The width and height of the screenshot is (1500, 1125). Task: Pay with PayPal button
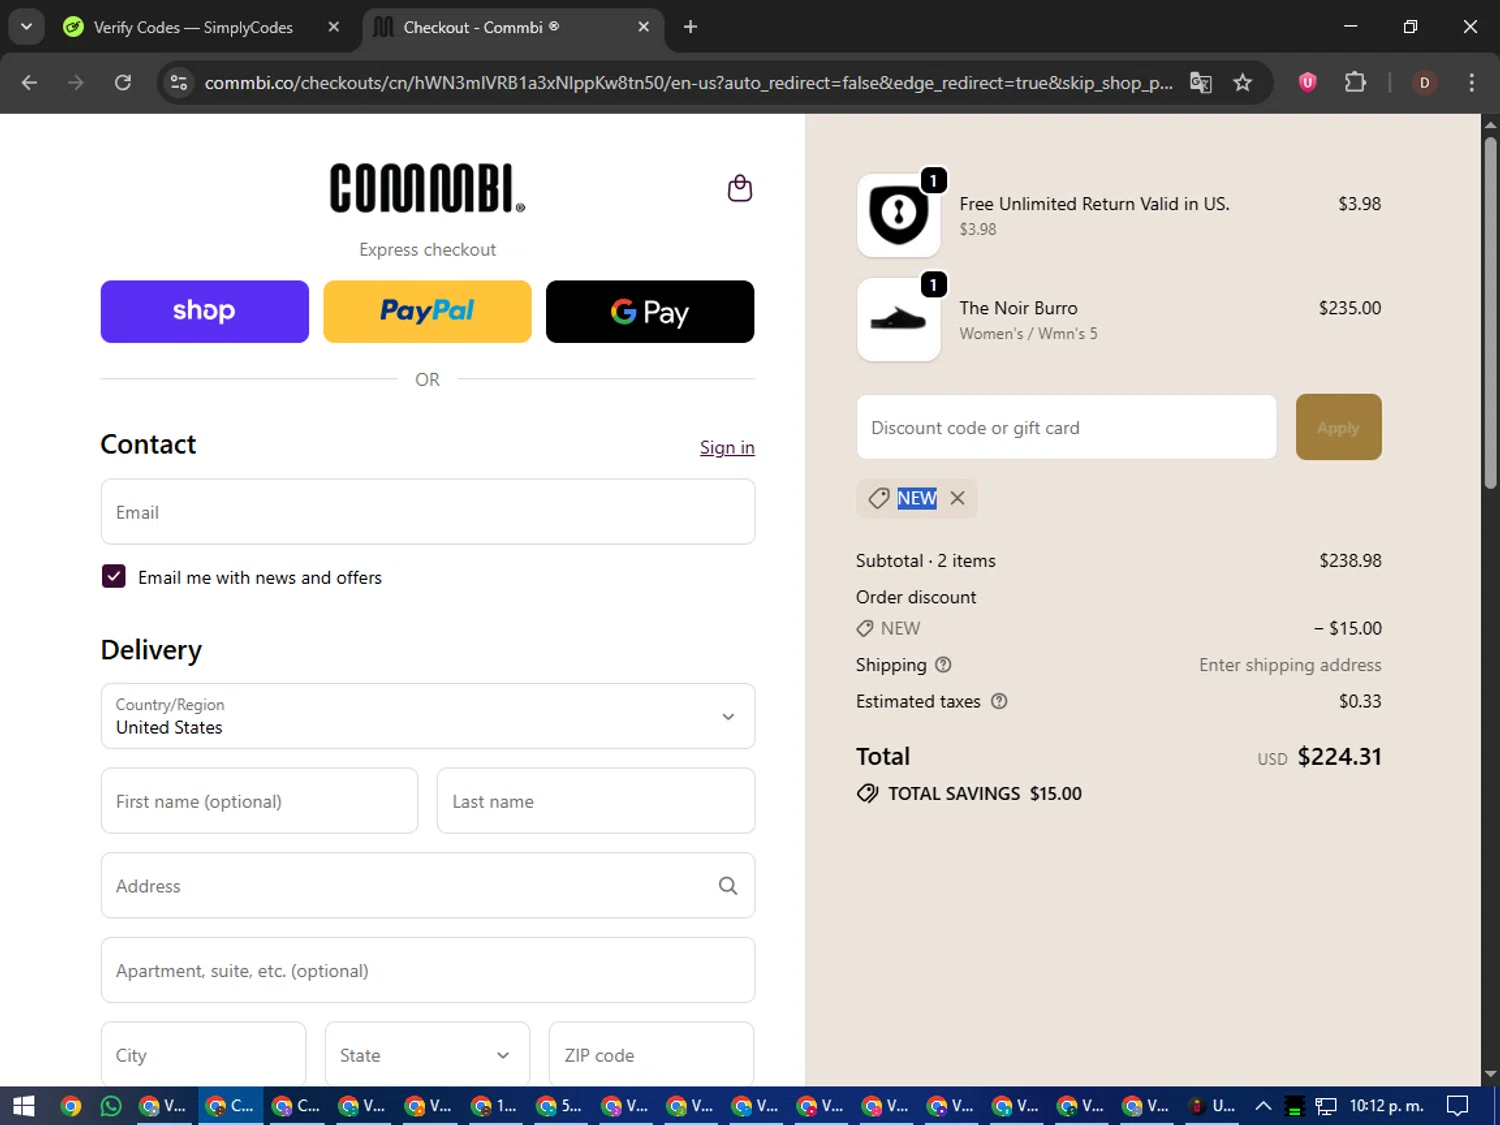[x=427, y=311]
